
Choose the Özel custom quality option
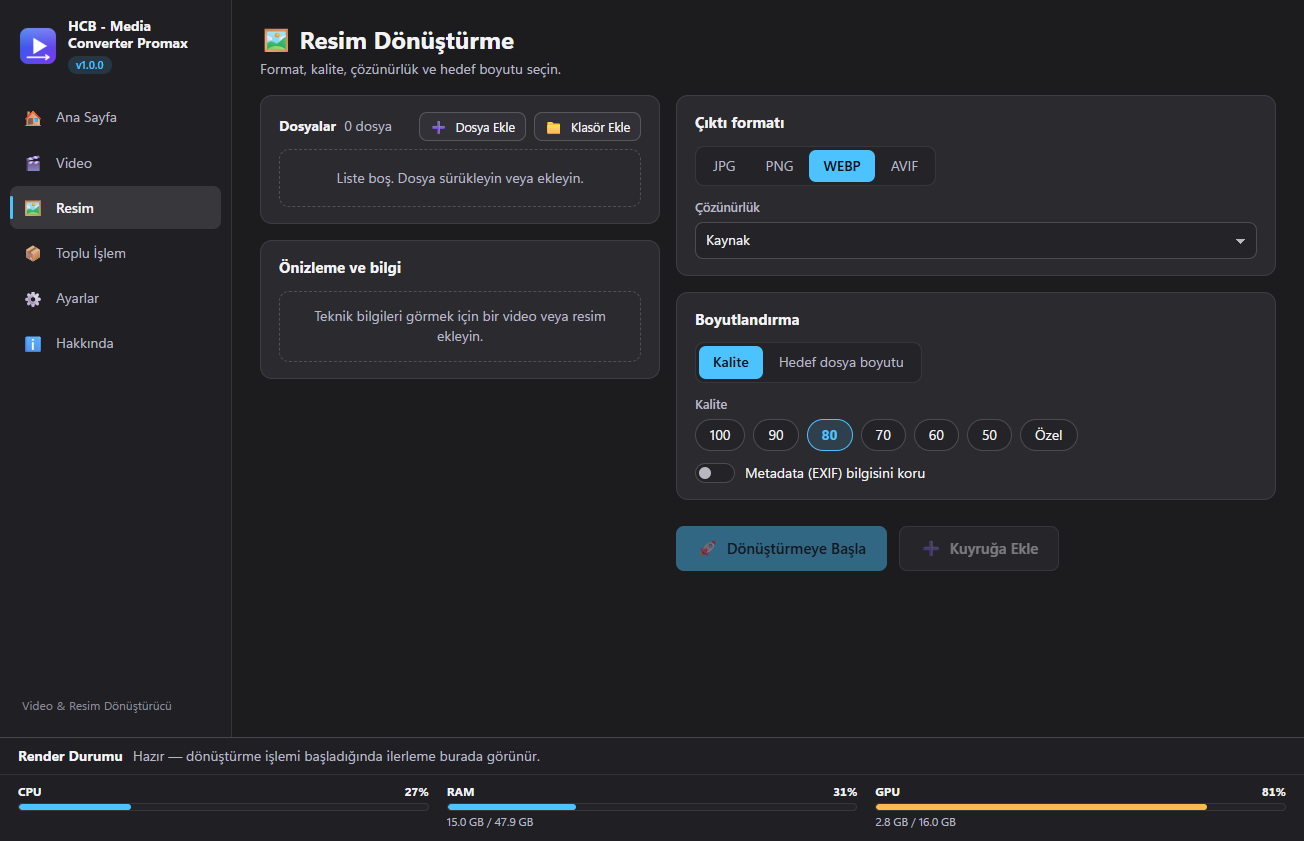[x=1048, y=435]
